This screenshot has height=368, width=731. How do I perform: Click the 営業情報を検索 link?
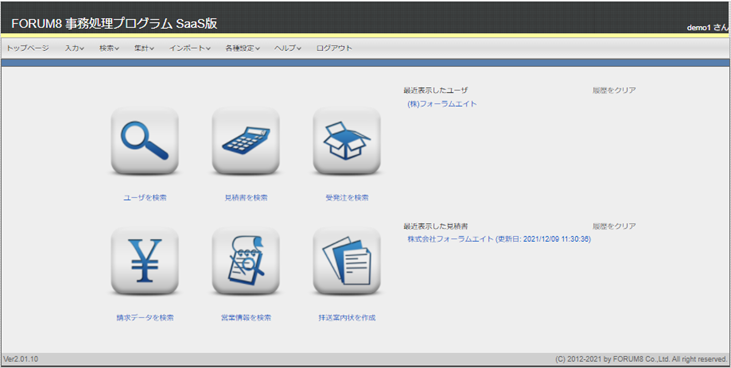246,318
